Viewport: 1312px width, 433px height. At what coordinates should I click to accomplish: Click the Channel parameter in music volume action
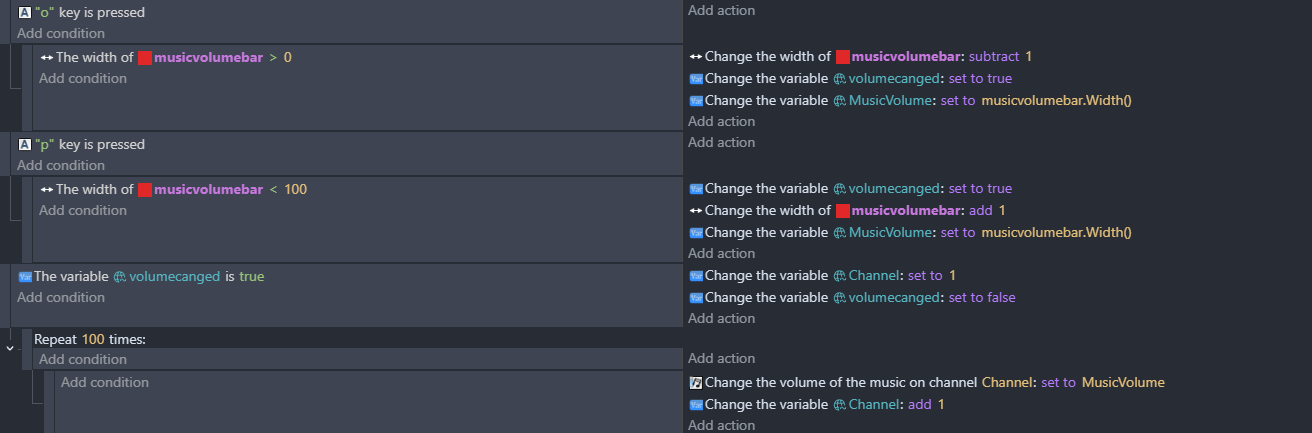(x=1007, y=383)
